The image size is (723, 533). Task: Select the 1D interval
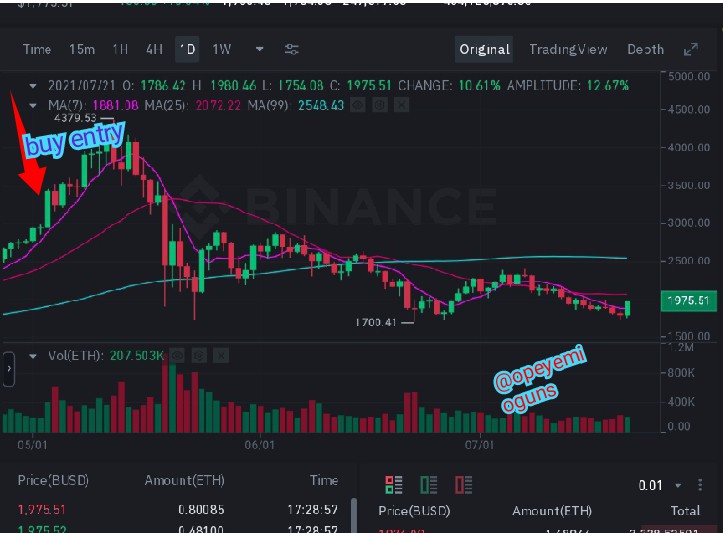[187, 49]
